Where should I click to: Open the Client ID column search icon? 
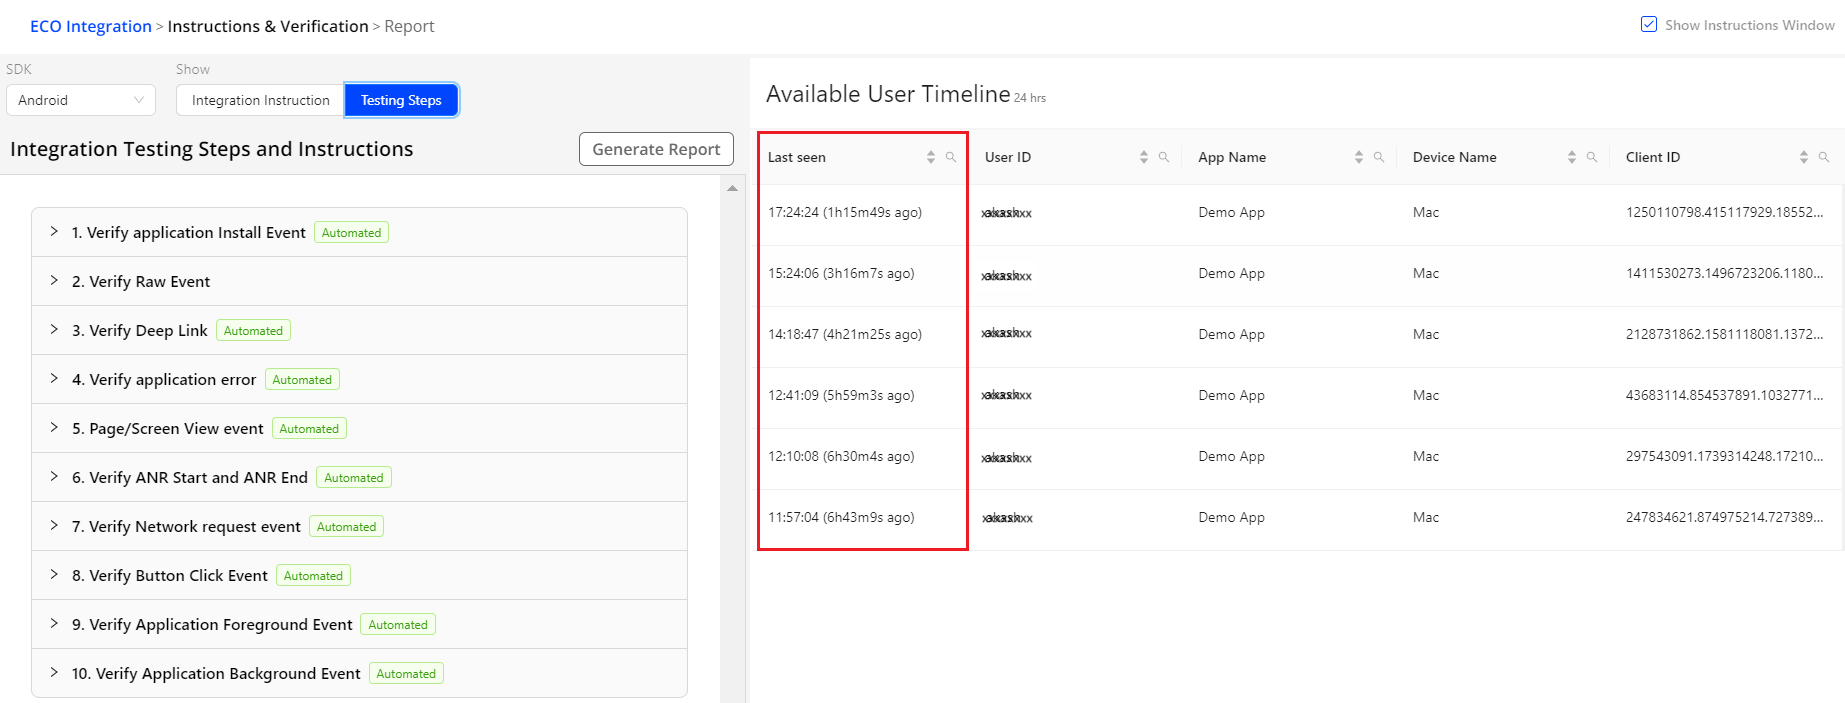point(1824,157)
